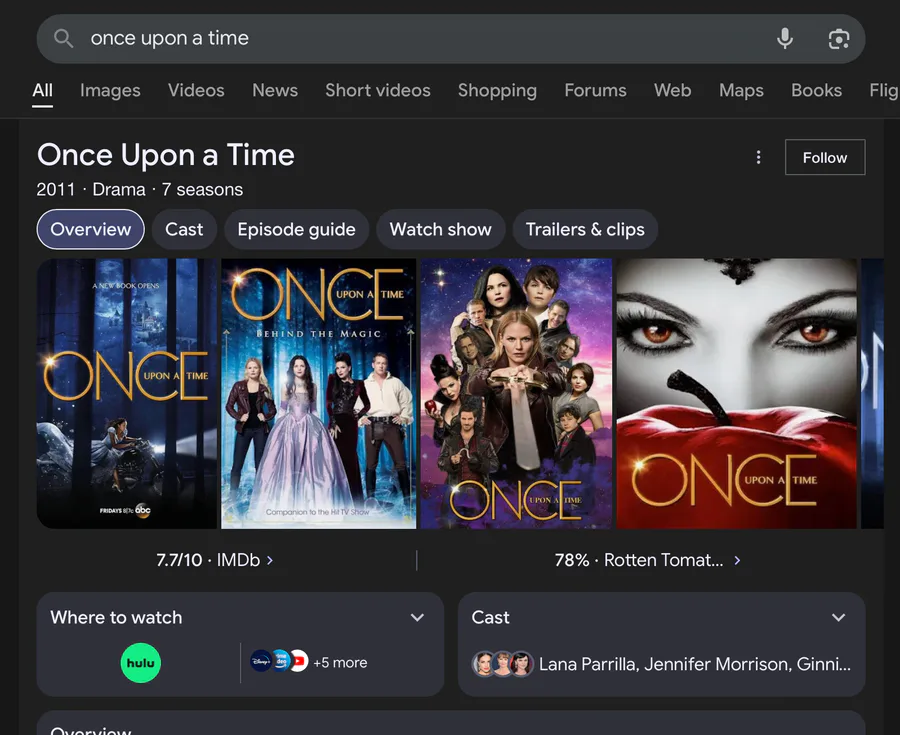Open the 7.7/10 IMDb rating link
This screenshot has height=735, width=900.
pos(214,560)
